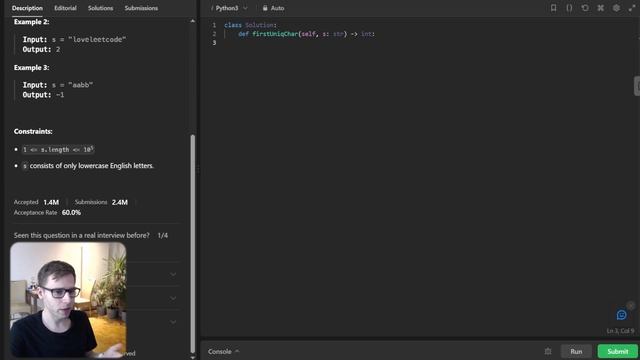Expand the first collapsed section chevron below interview question

(x=173, y=274)
